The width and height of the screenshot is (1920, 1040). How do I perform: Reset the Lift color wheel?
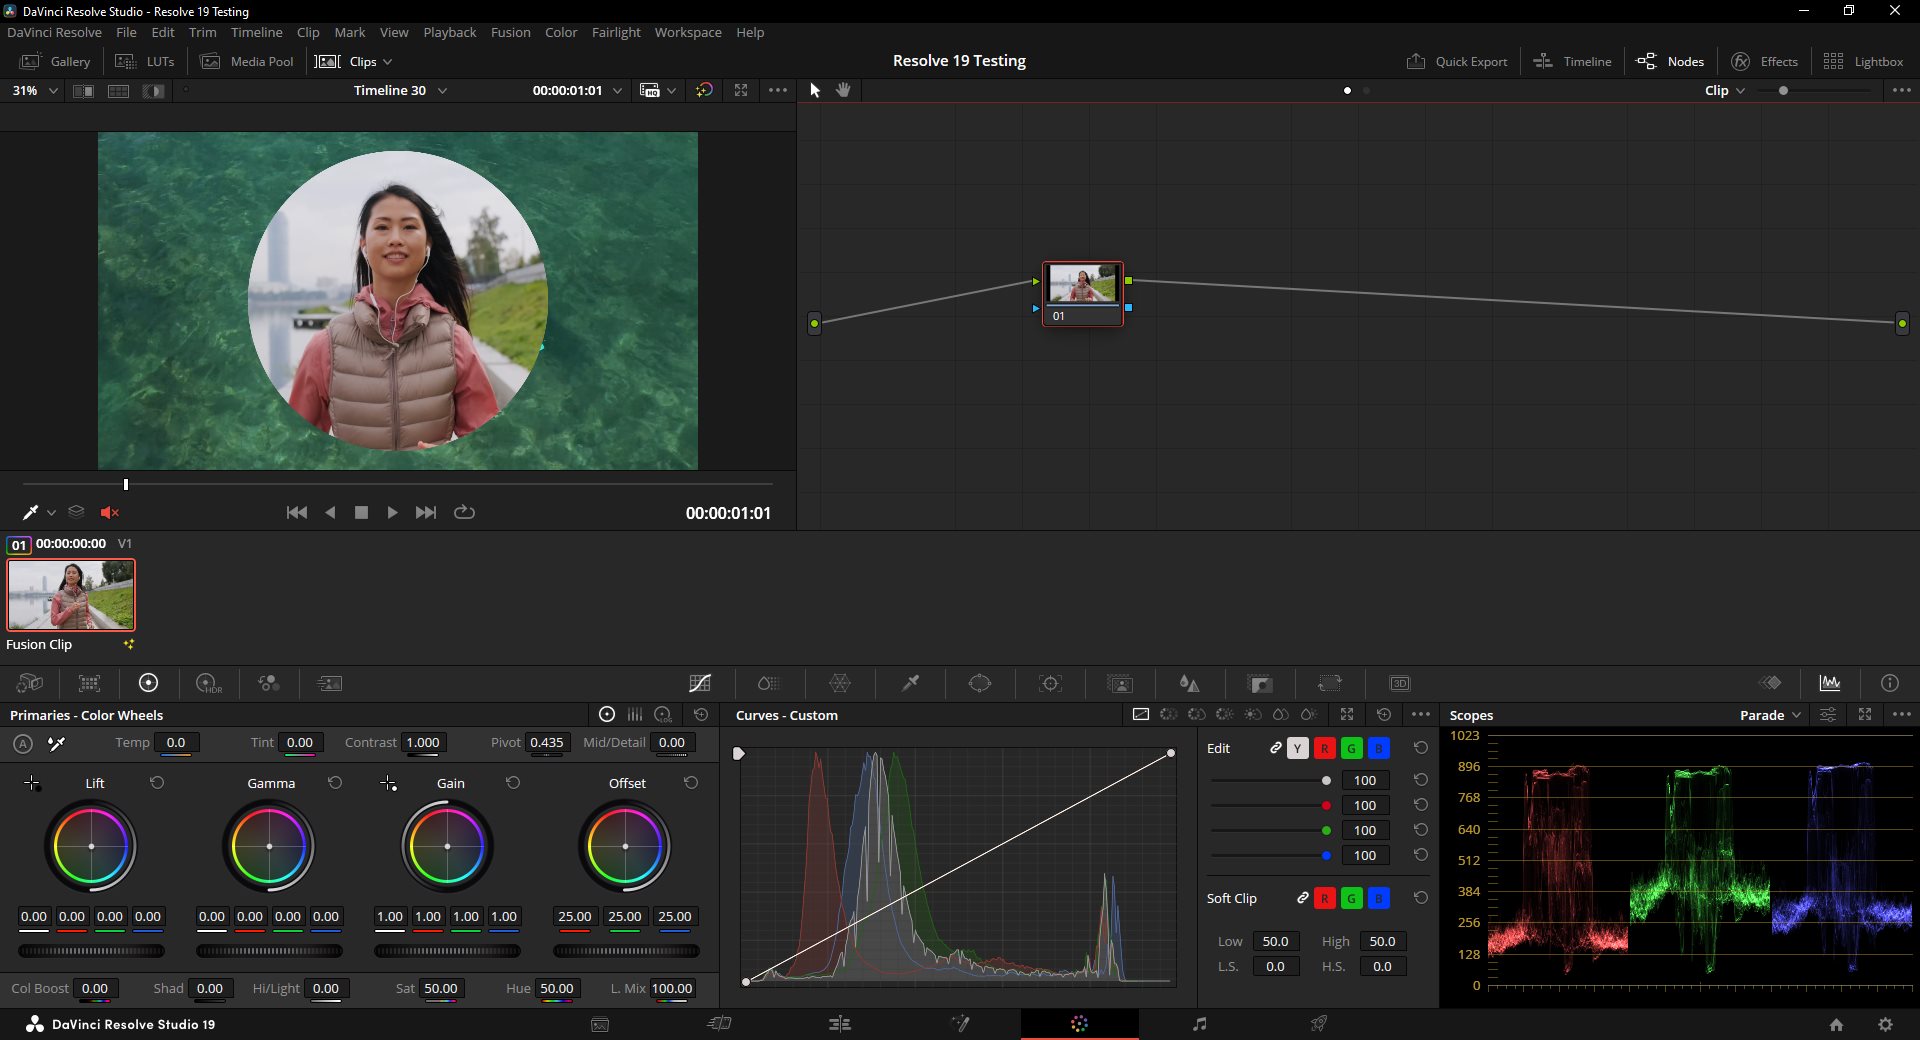[157, 783]
